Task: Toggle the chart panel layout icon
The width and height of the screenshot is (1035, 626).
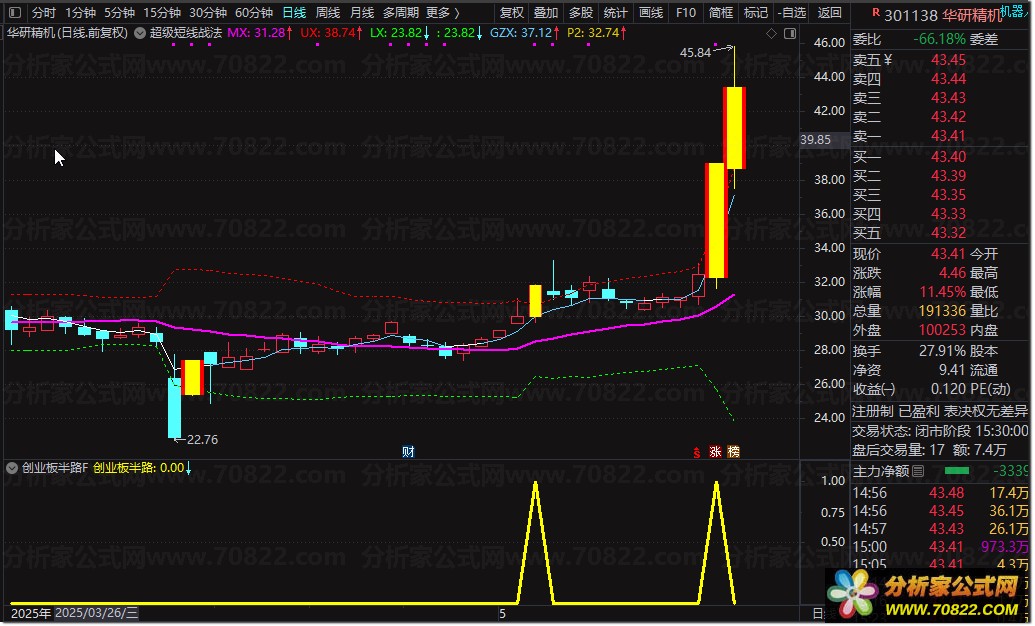Action: pos(789,34)
